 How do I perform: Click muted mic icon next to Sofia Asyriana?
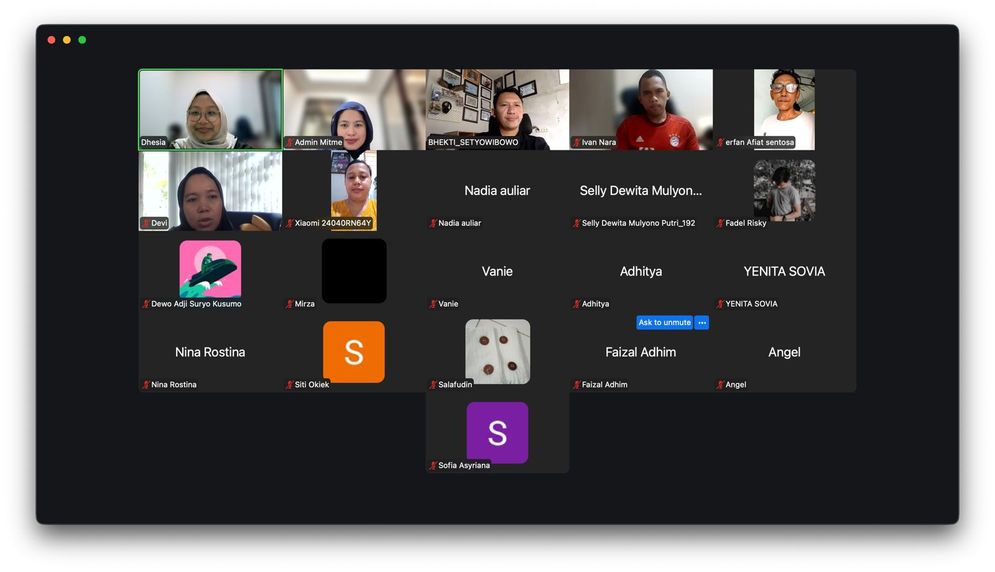click(x=433, y=466)
